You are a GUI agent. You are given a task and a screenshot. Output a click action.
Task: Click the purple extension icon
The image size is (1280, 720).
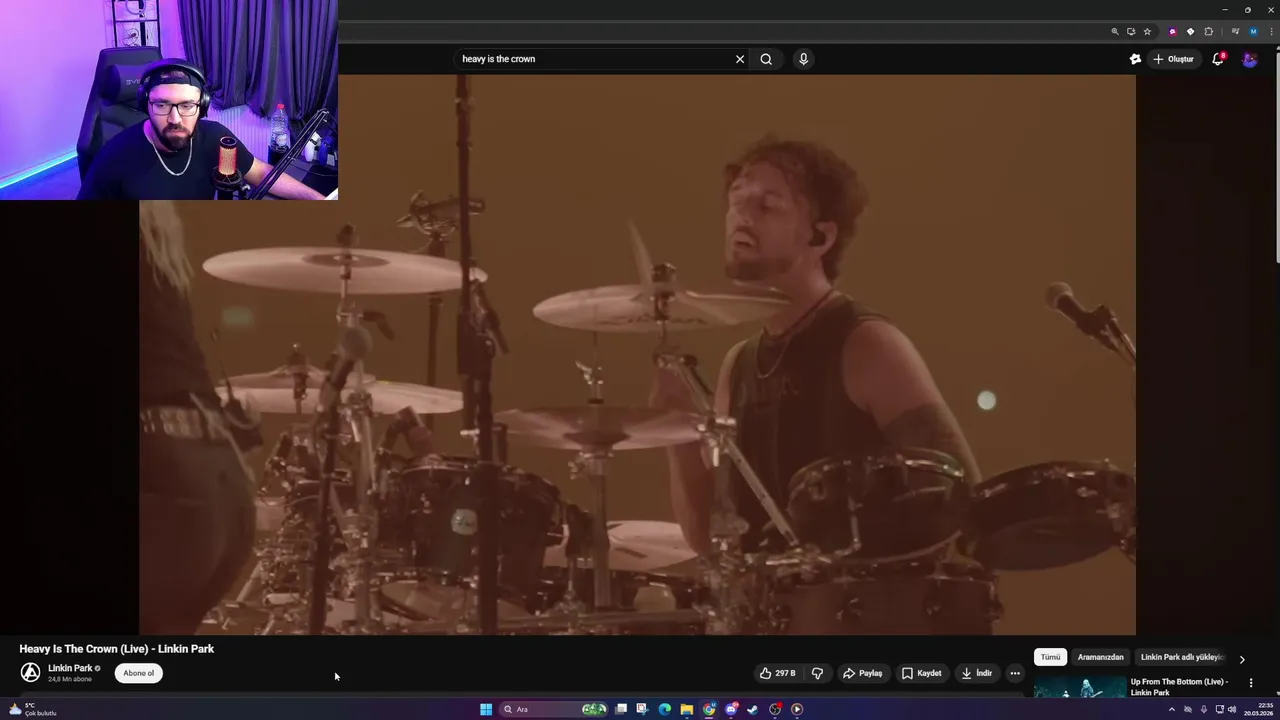coord(1173,32)
